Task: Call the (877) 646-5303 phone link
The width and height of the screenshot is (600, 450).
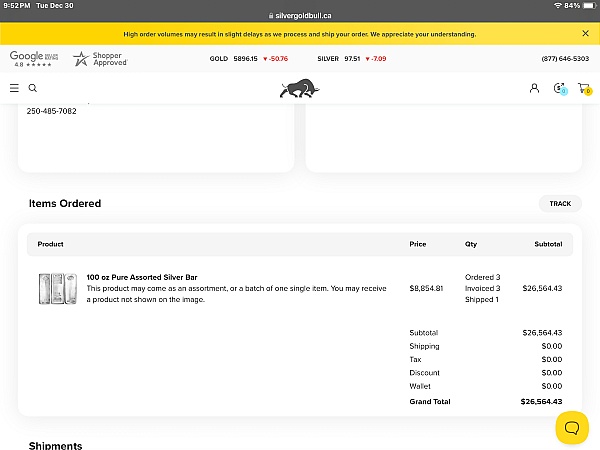Action: (565, 59)
